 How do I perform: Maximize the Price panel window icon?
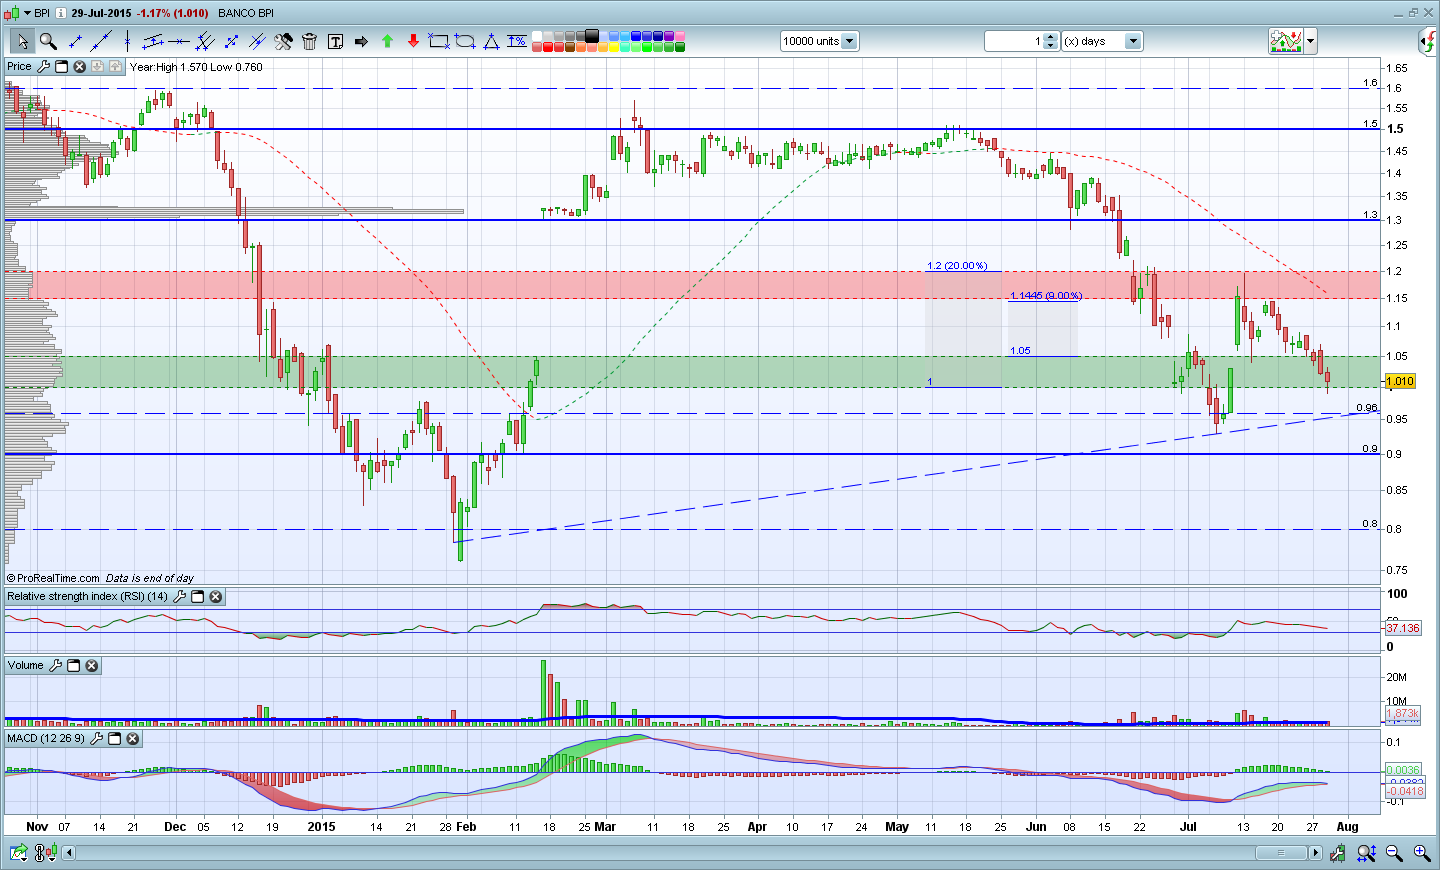coord(61,67)
